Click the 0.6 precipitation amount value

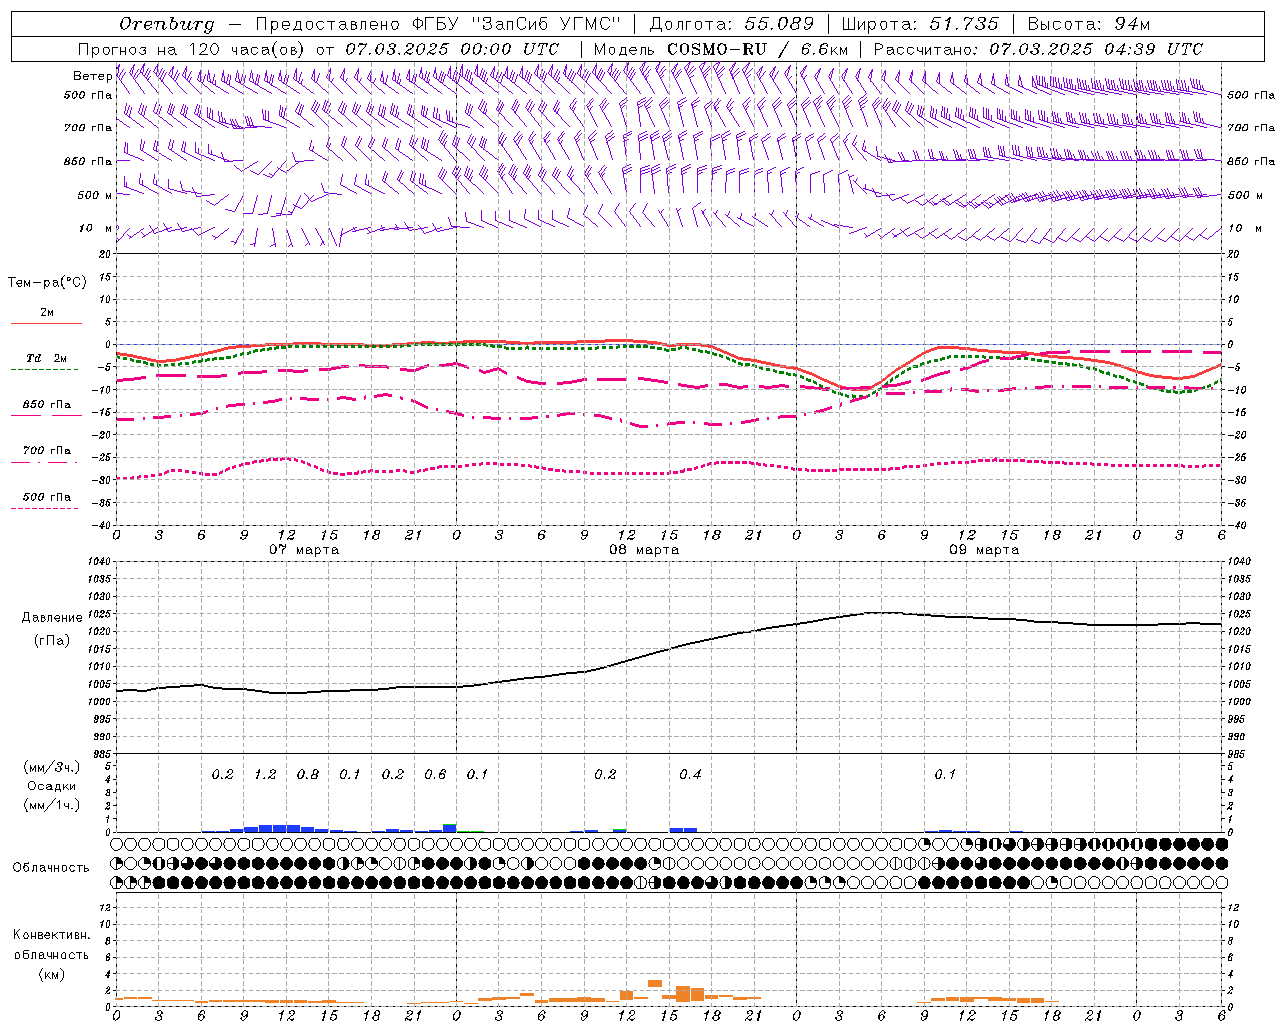point(435,774)
